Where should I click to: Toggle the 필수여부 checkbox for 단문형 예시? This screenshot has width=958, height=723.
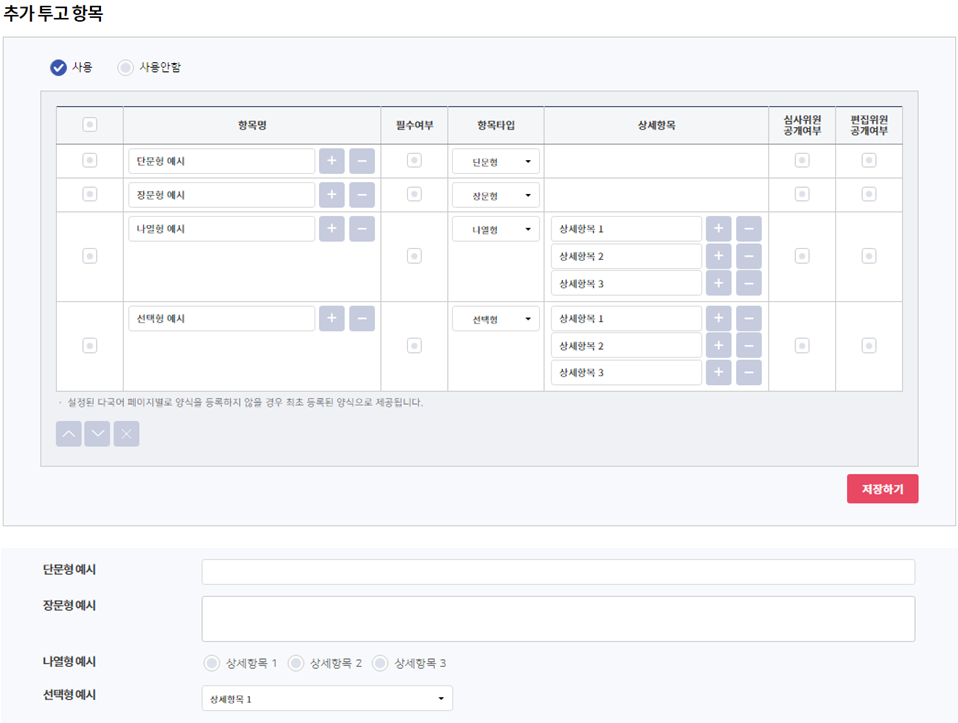point(414,160)
